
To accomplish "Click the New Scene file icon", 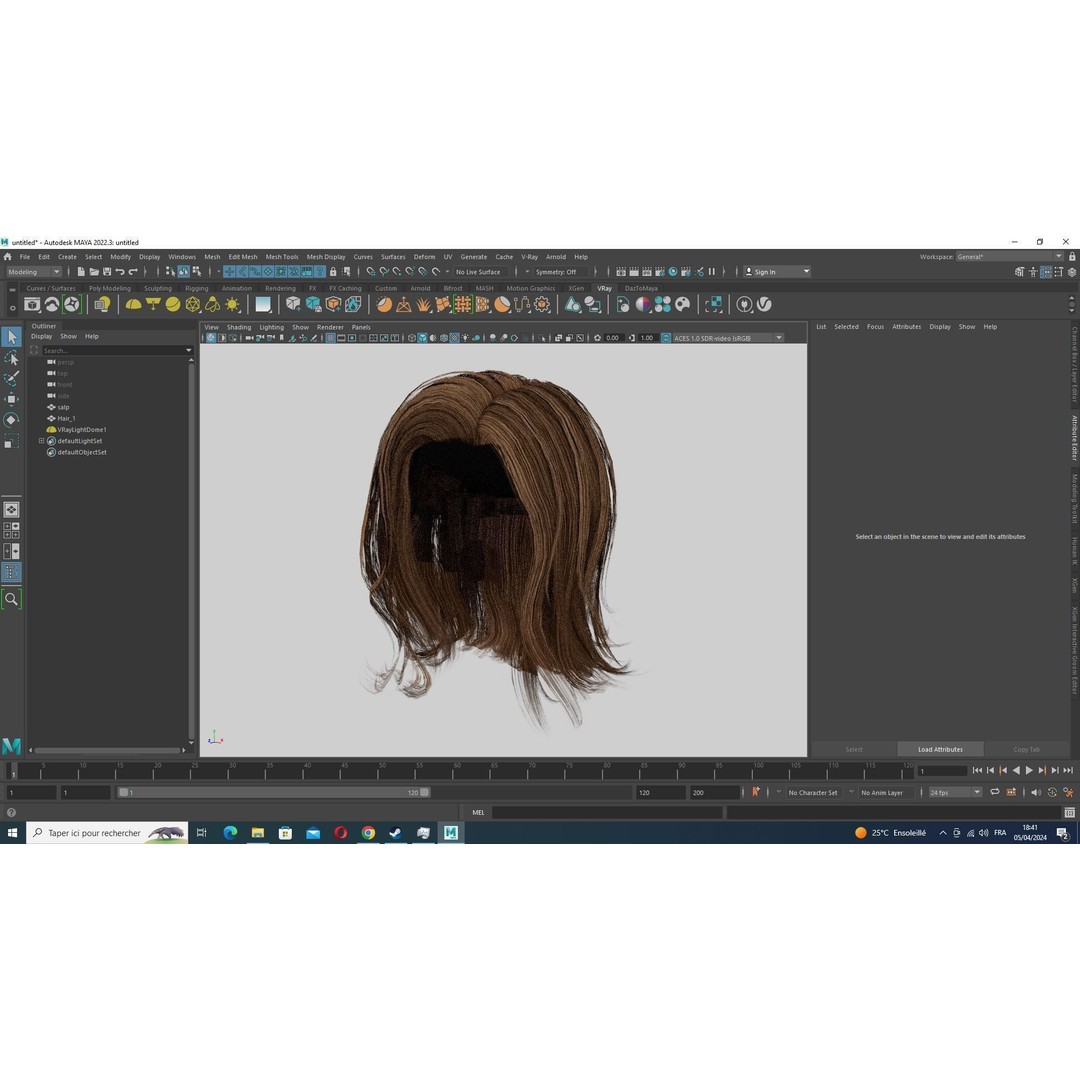I will (81, 272).
